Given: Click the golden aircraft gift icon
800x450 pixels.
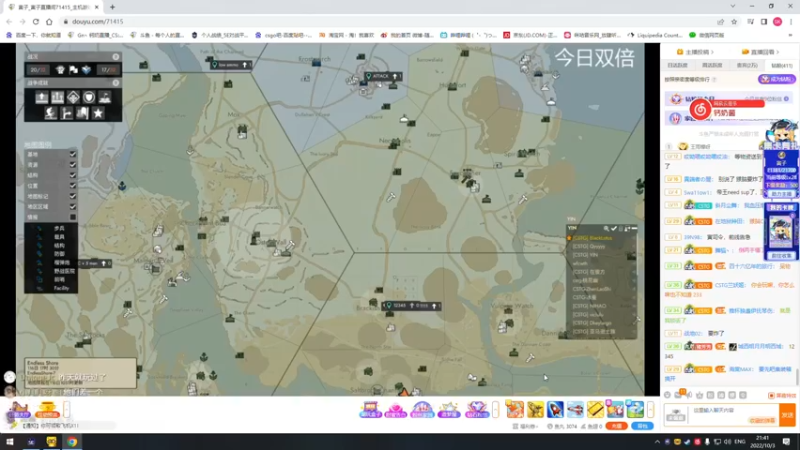Looking at the screenshot, I should [x=535, y=409].
